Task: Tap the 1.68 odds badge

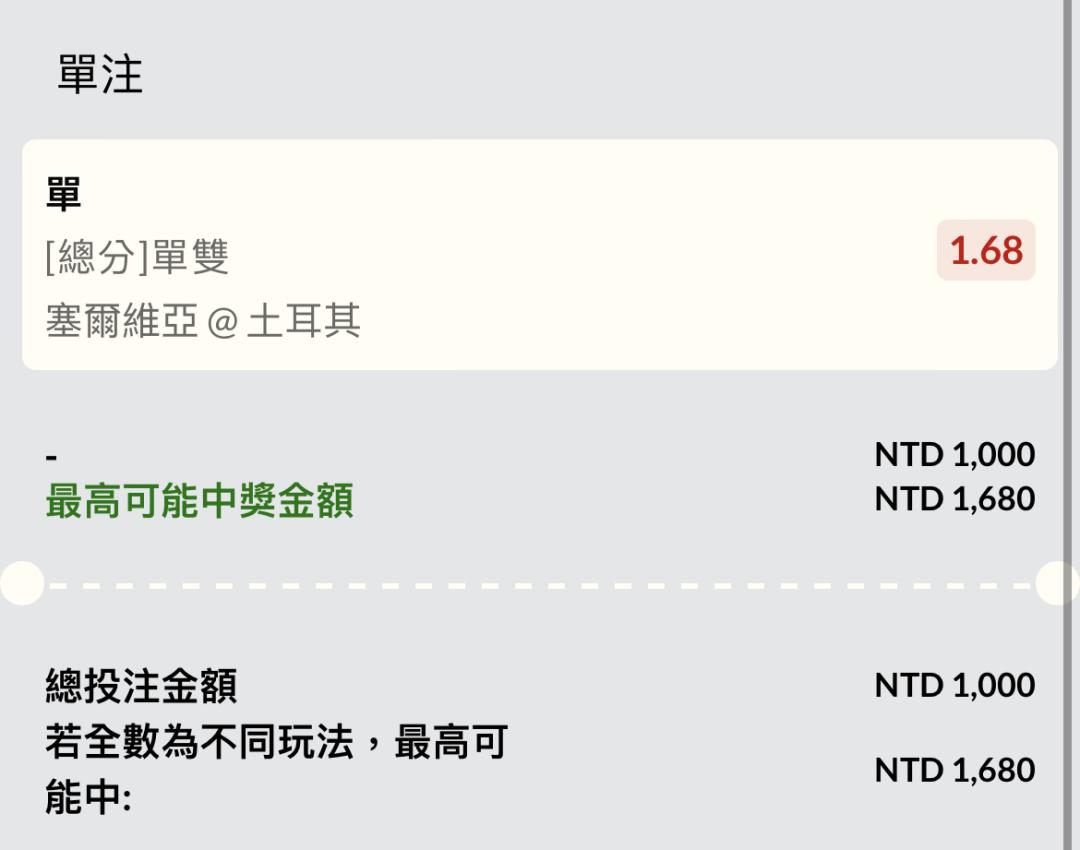Action: (x=986, y=250)
